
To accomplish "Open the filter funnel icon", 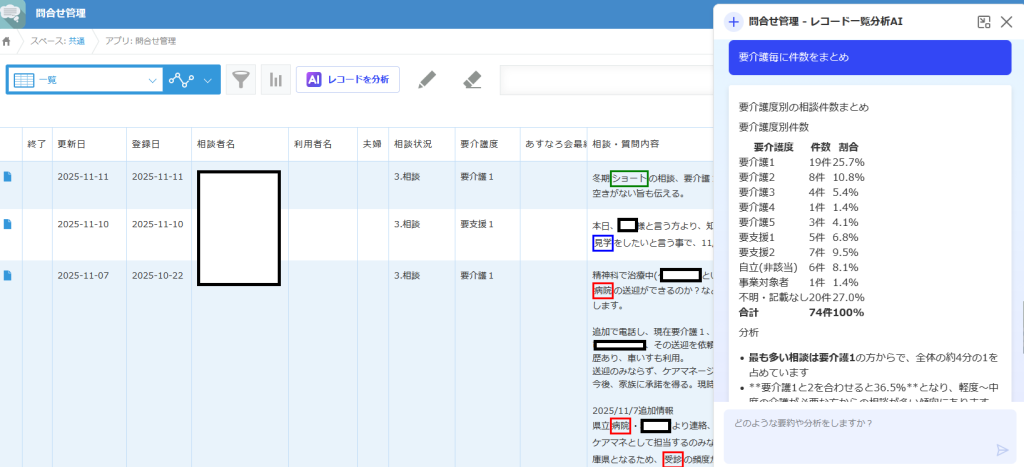I will click(240, 80).
